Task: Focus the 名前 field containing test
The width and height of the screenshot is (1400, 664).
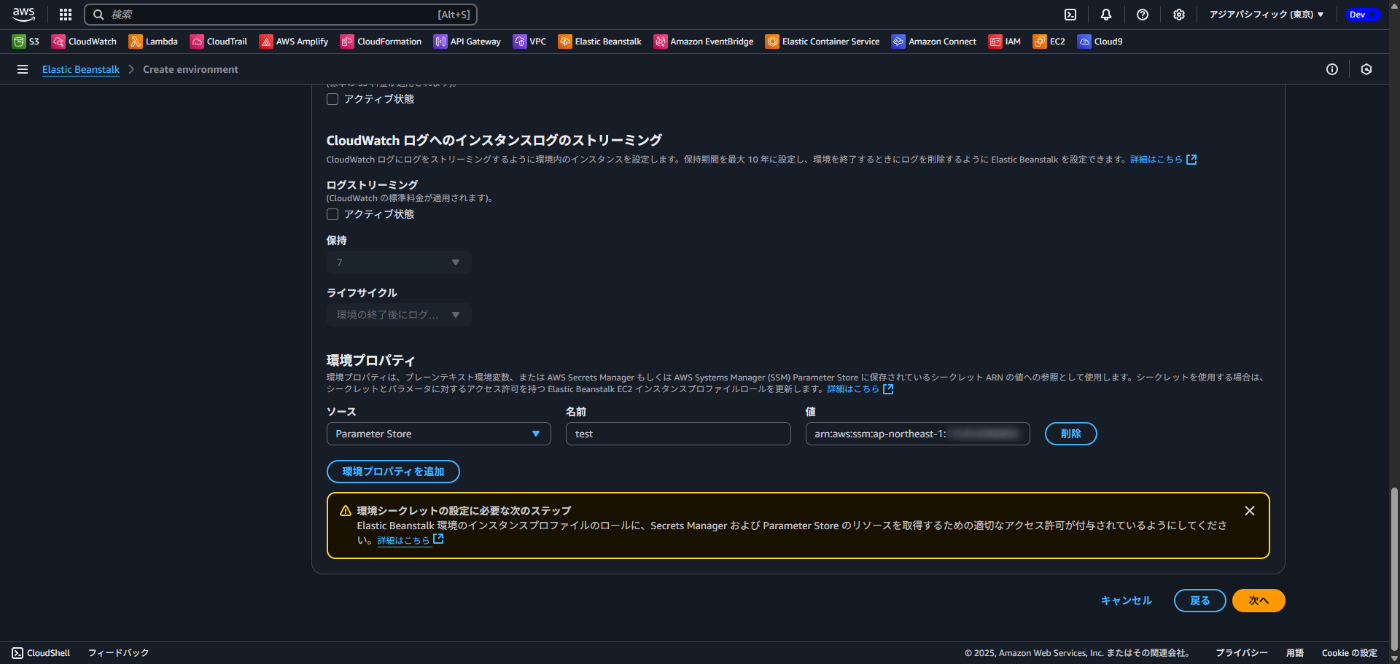Action: coord(678,434)
